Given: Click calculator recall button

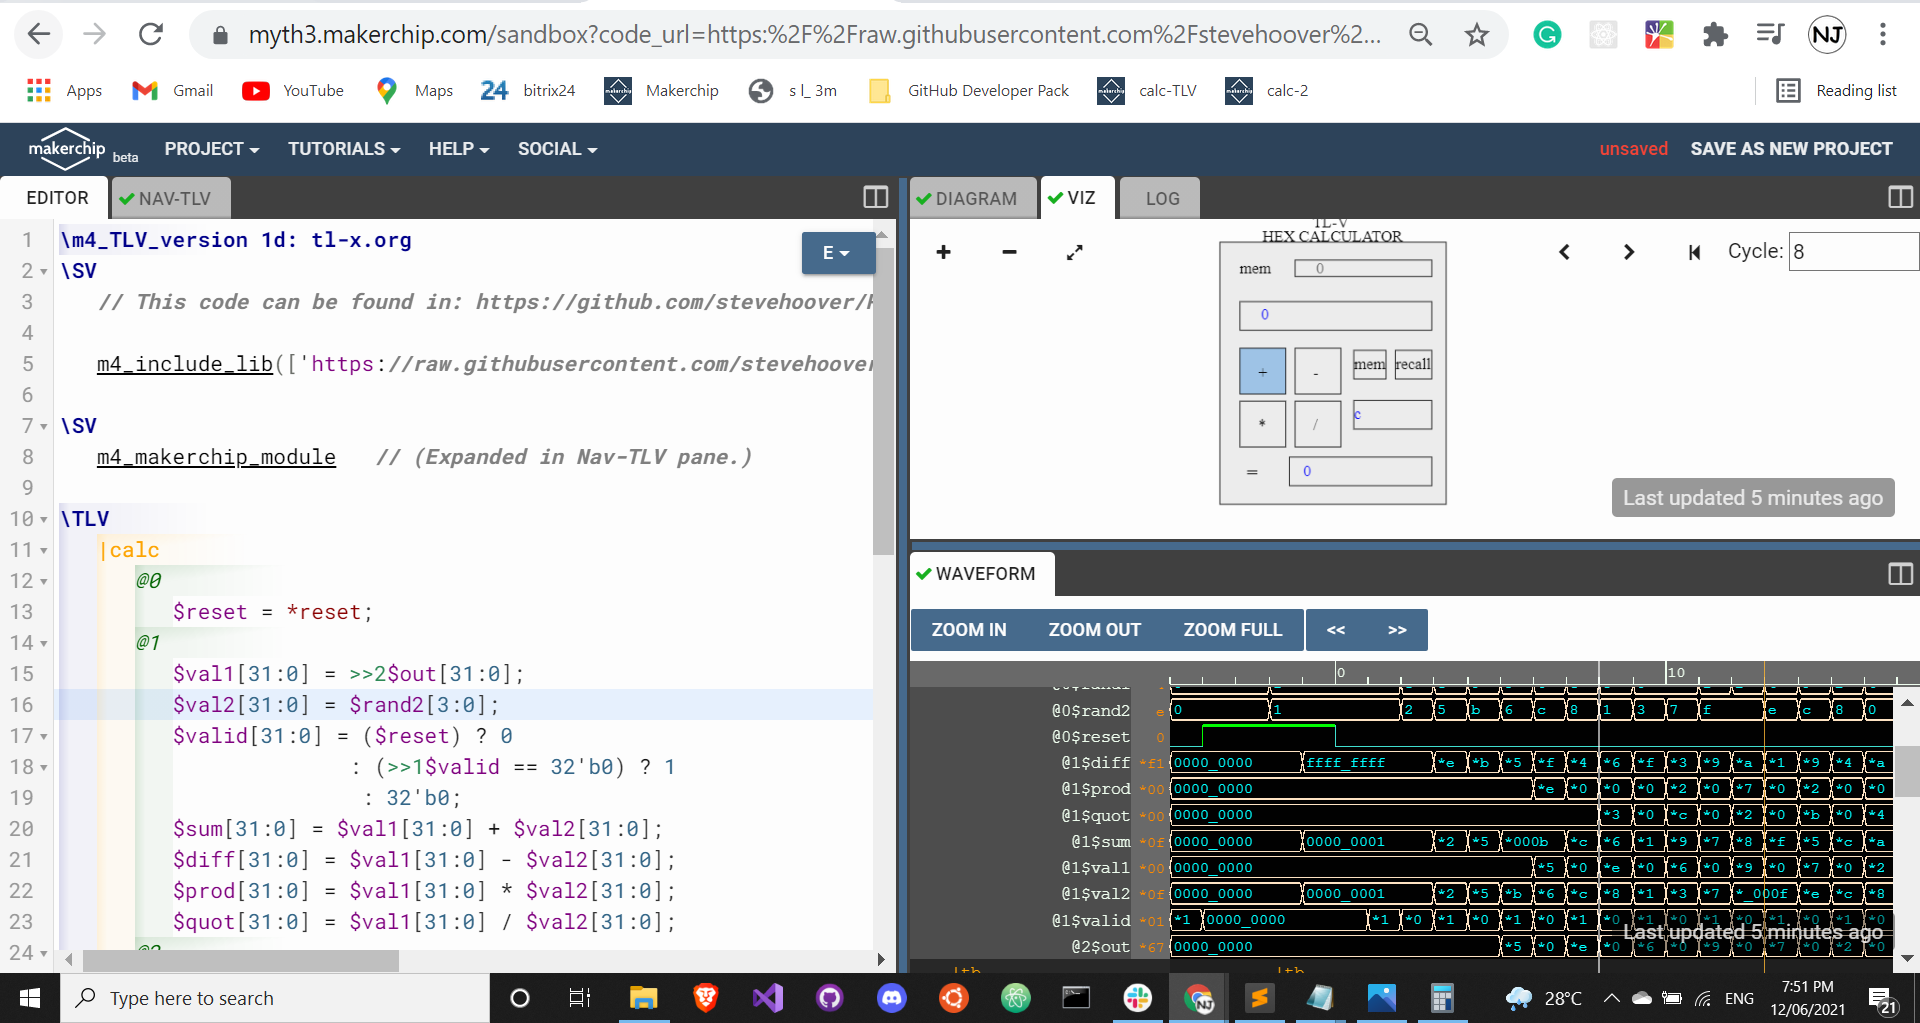Looking at the screenshot, I should pyautogui.click(x=1413, y=364).
